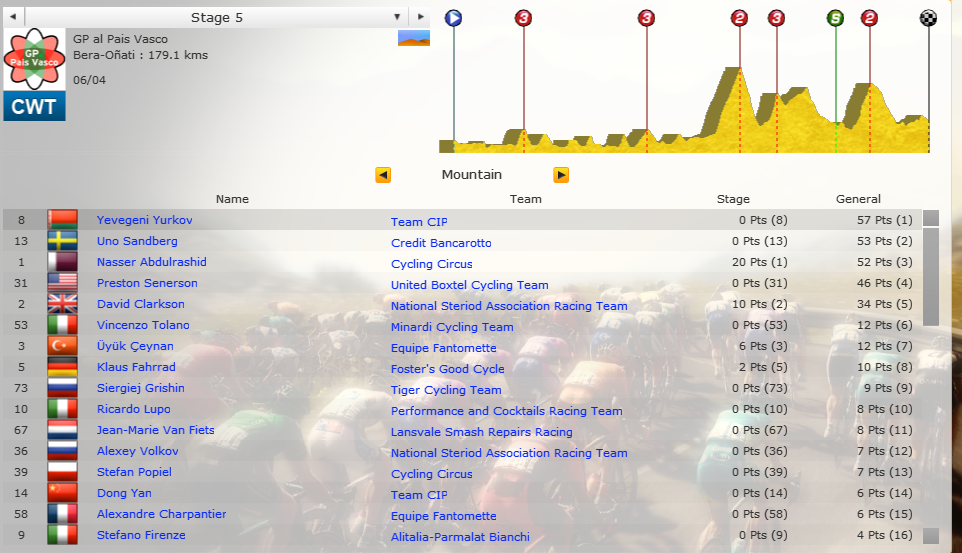The image size is (962, 553).
Task: Sort the table by Stage column
Action: click(733, 199)
